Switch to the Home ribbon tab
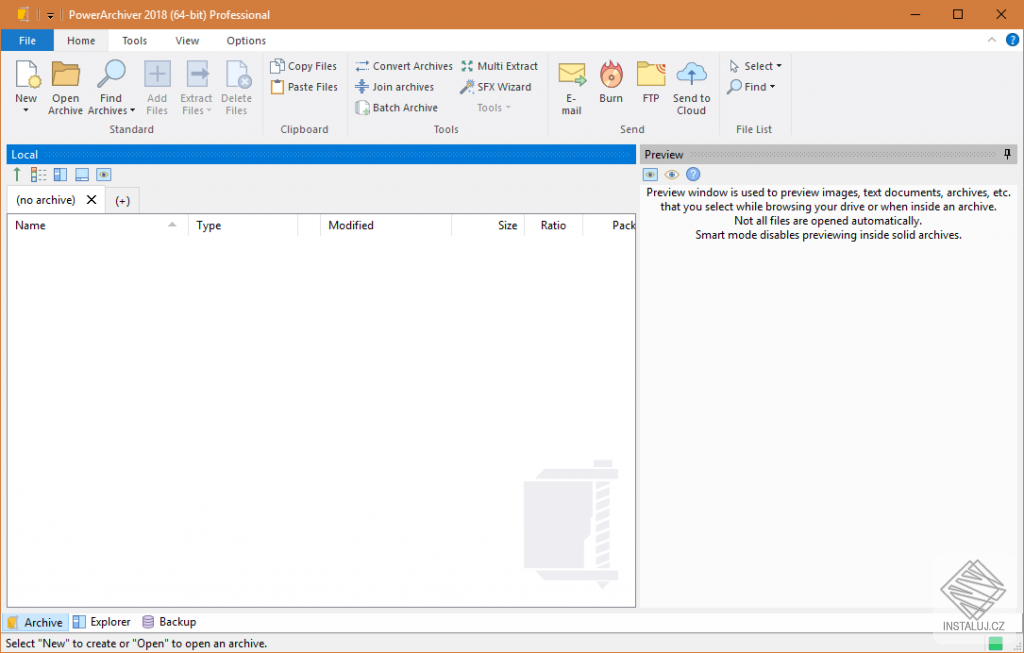Image resolution: width=1024 pixels, height=653 pixels. pos(81,40)
